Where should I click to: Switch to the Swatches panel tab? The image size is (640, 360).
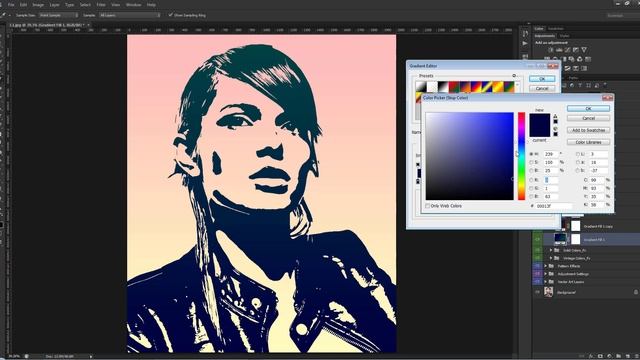(x=556, y=29)
